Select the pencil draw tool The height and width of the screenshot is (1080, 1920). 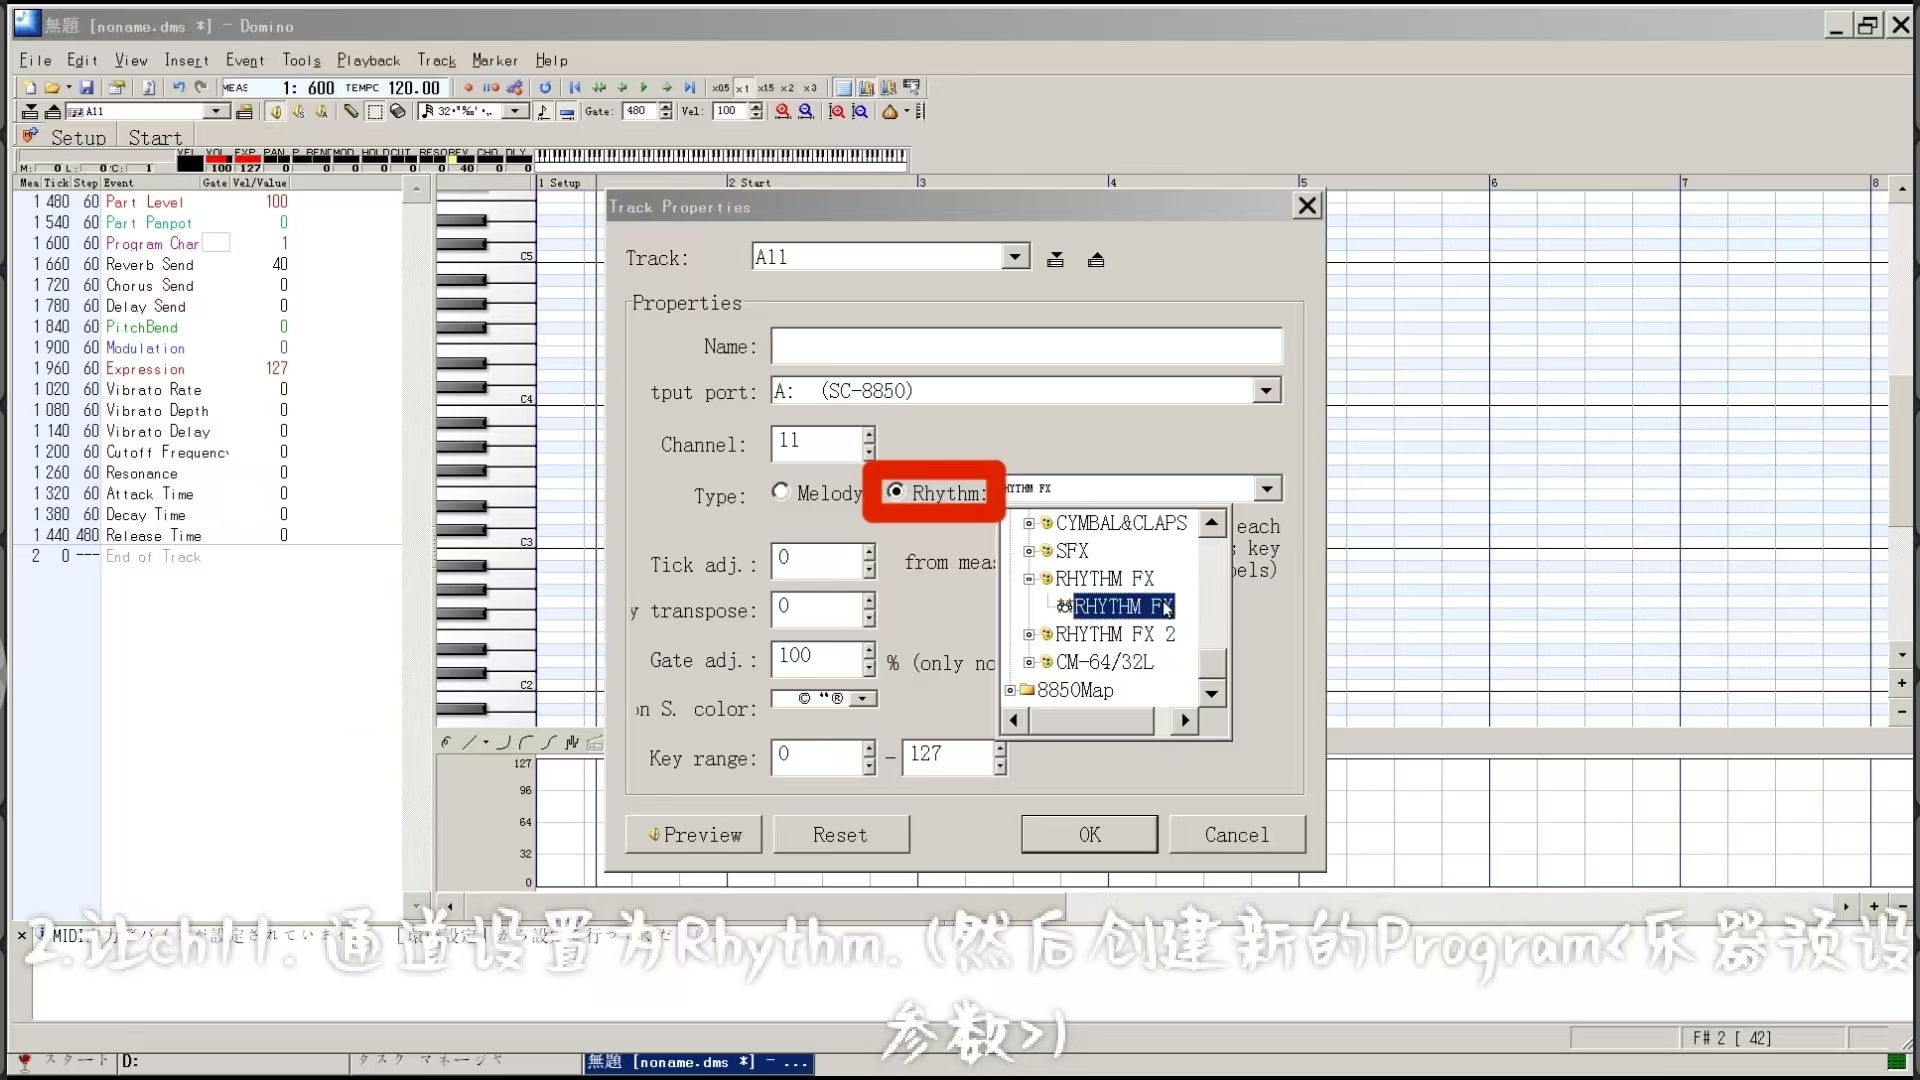[351, 112]
